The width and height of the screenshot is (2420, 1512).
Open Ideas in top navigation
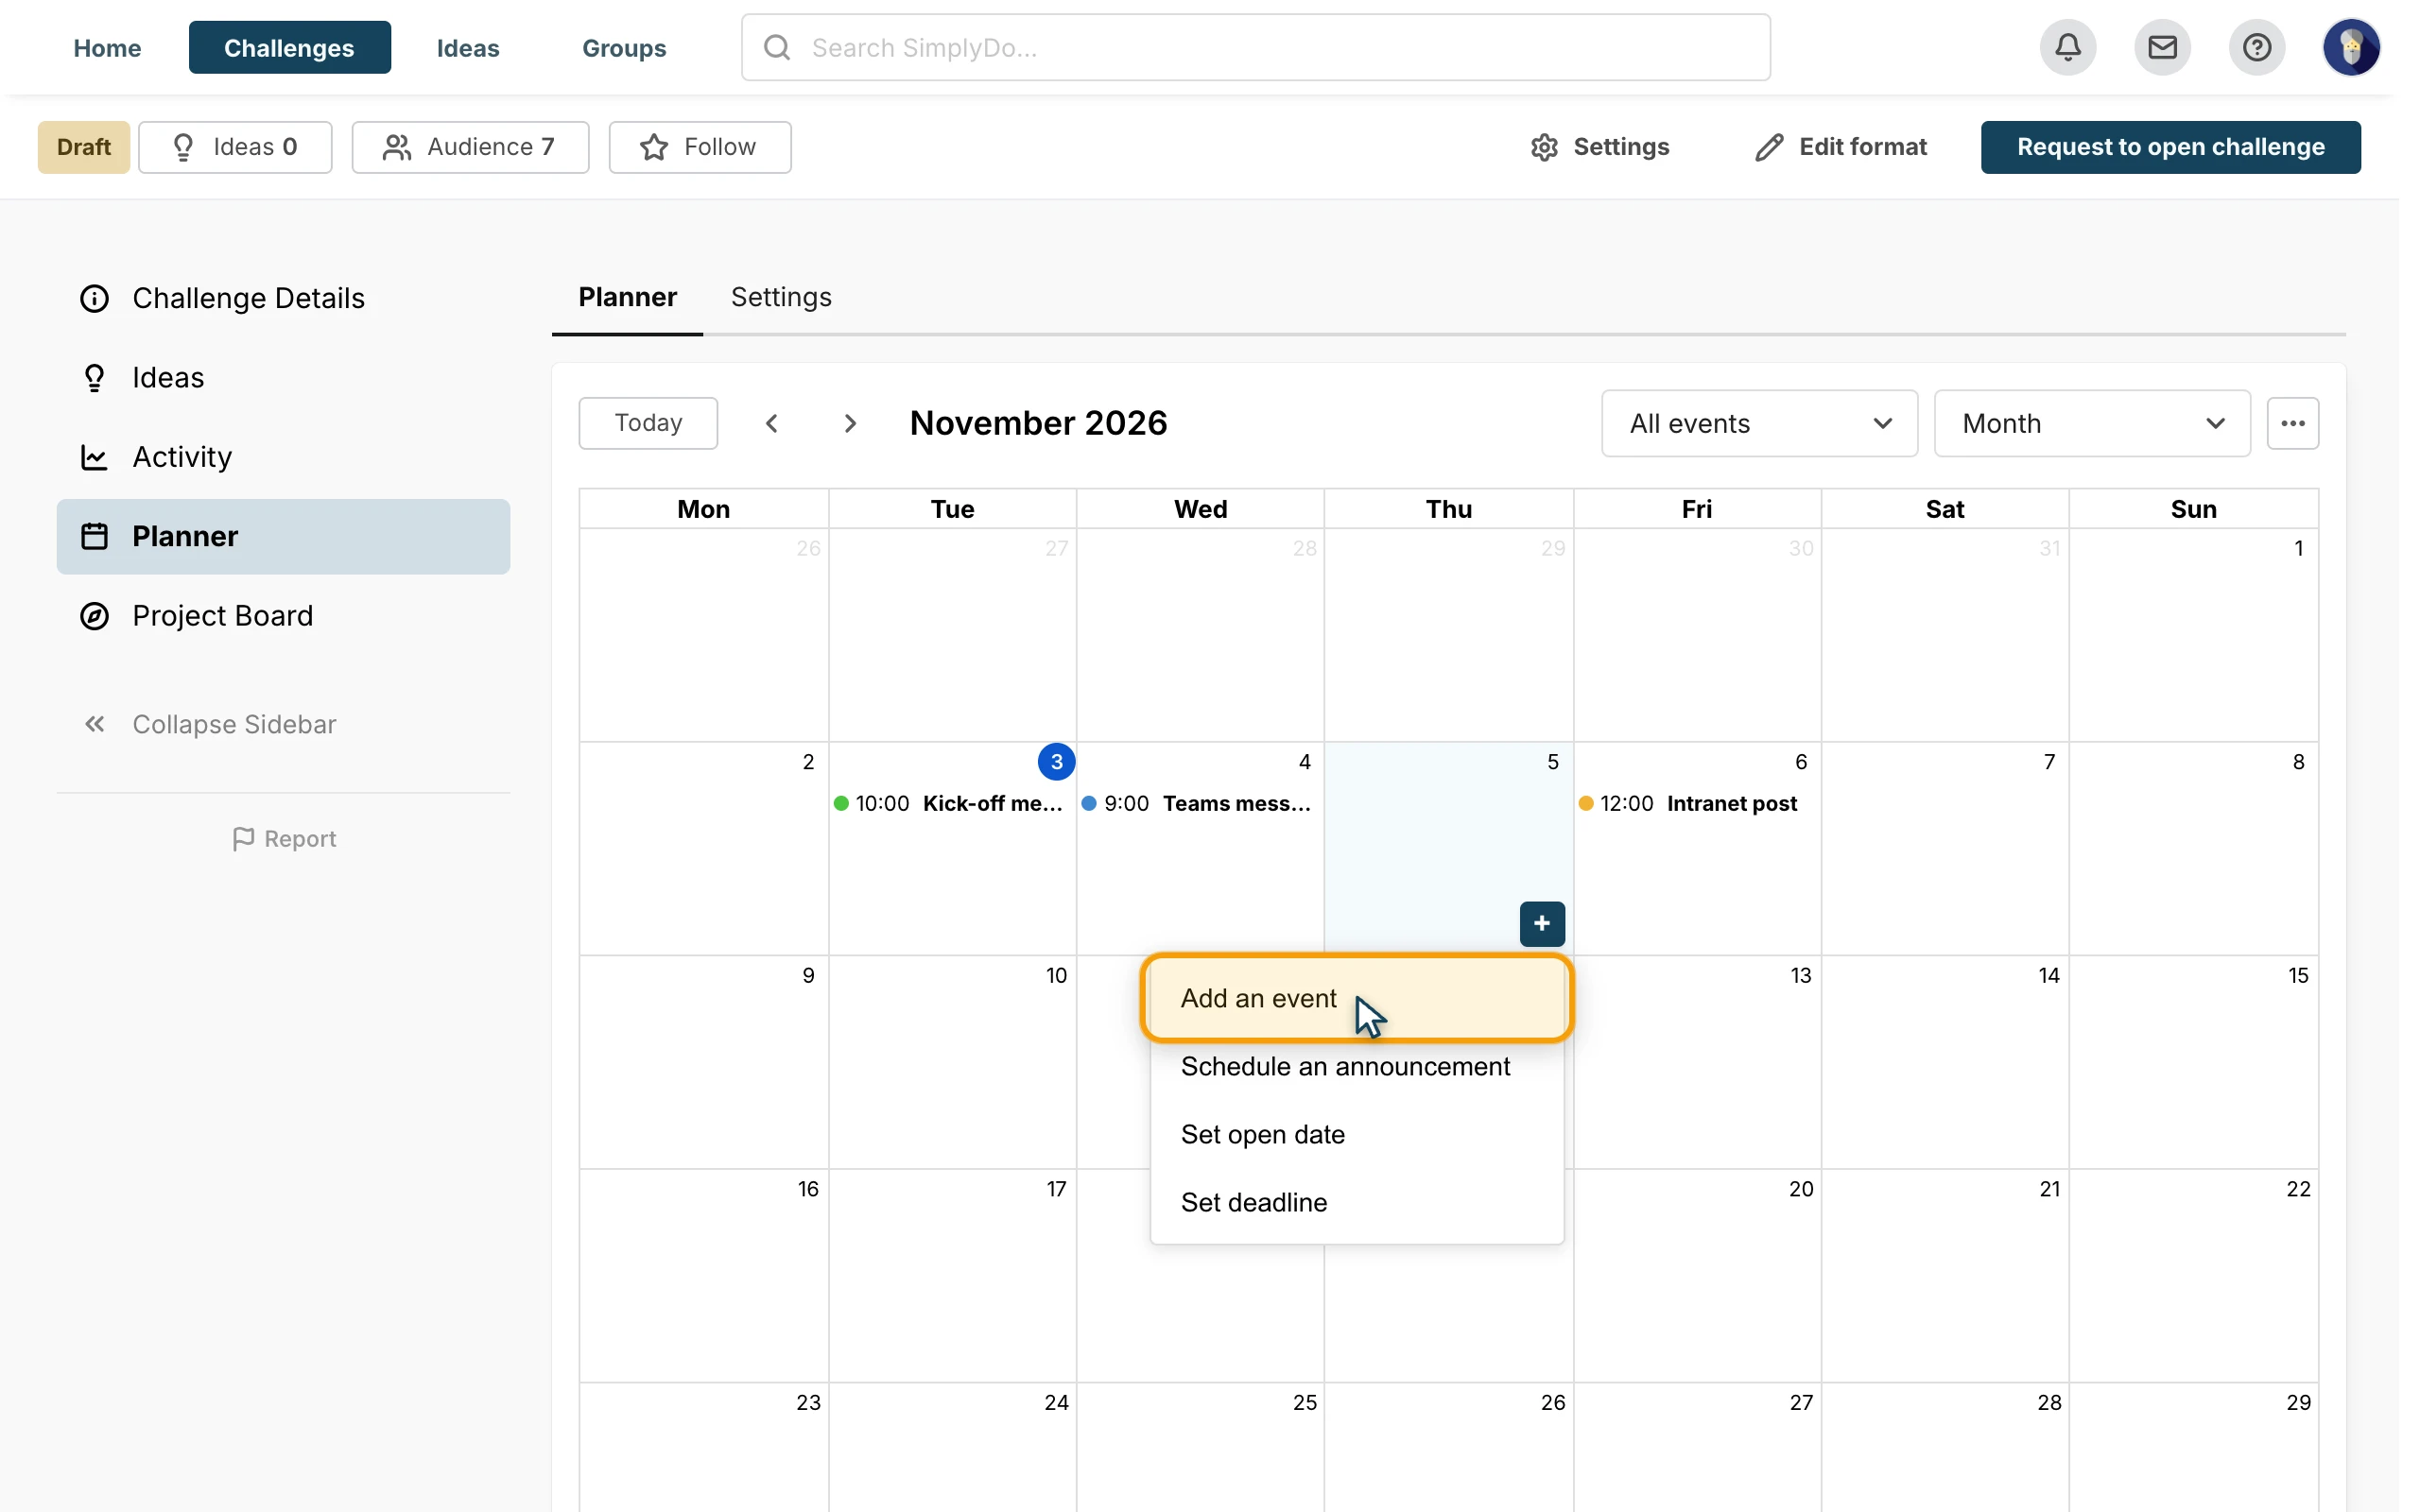coord(468,47)
